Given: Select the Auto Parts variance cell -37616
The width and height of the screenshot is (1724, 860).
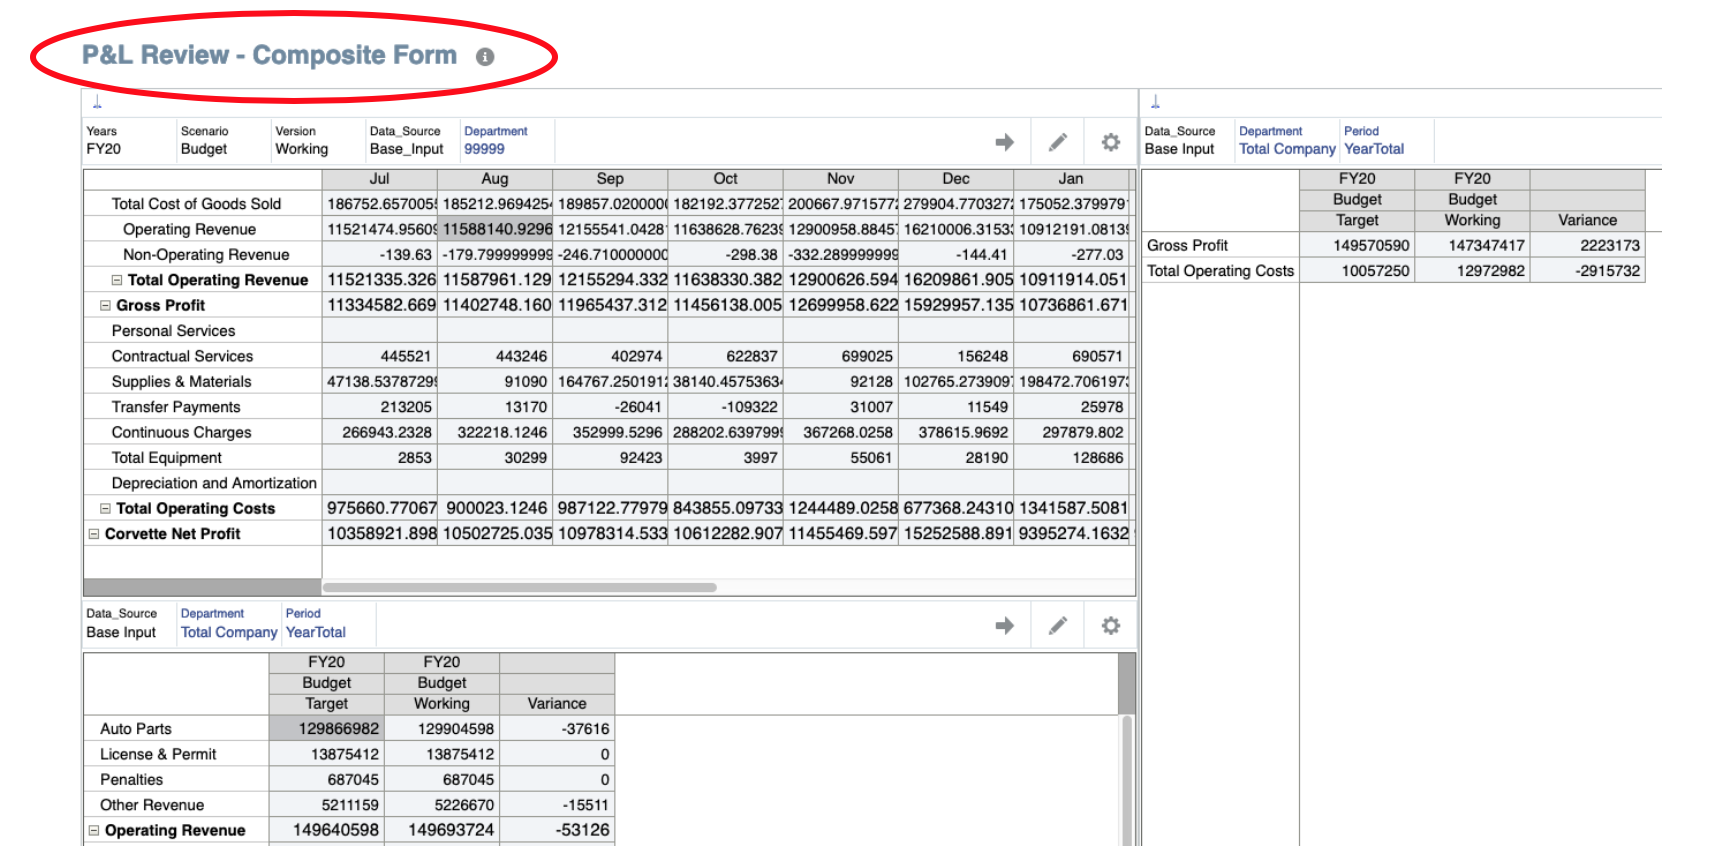Looking at the screenshot, I should tap(557, 729).
